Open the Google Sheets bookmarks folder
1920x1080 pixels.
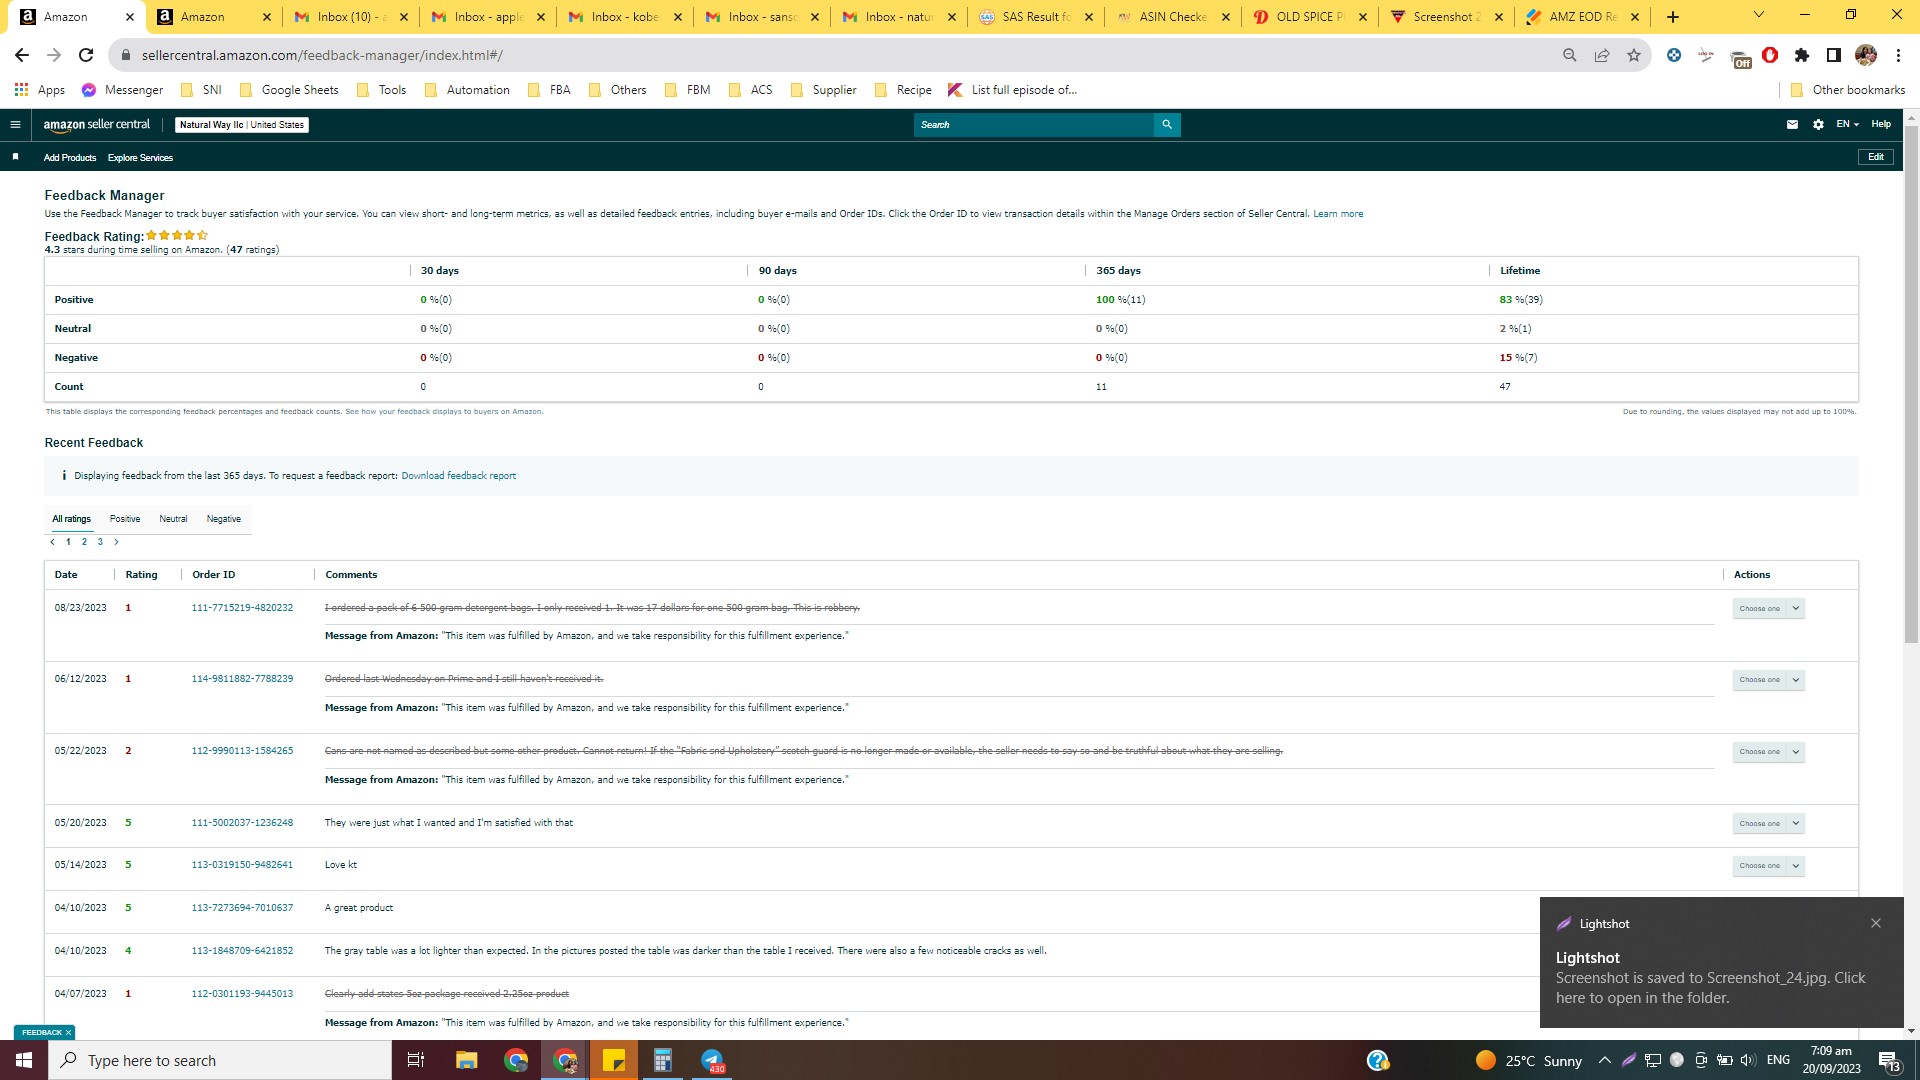[x=289, y=90]
